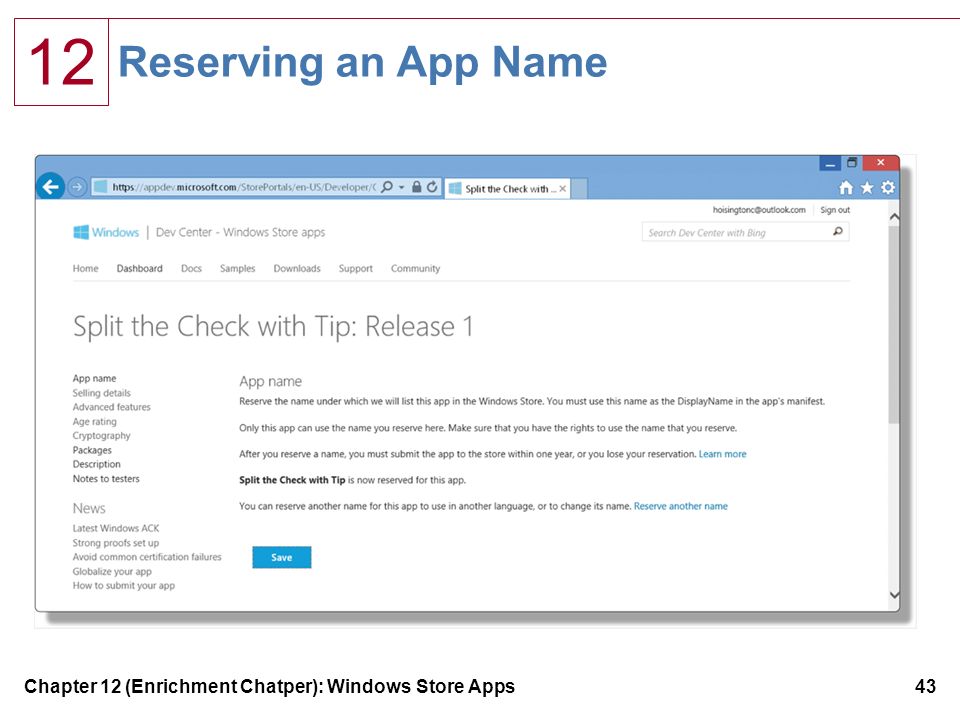960x720 pixels.
Task: Select Description in the sidebar
Action: click(97, 464)
